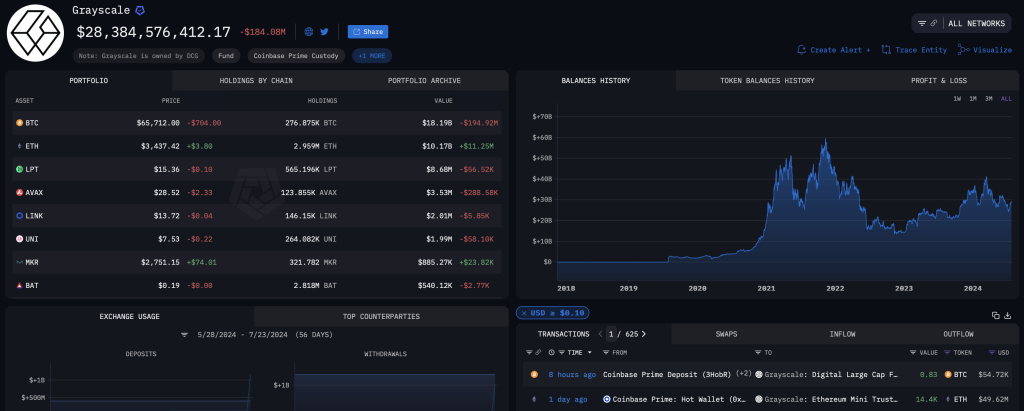
Task: Click Trace Entity link
Action: [914, 50]
